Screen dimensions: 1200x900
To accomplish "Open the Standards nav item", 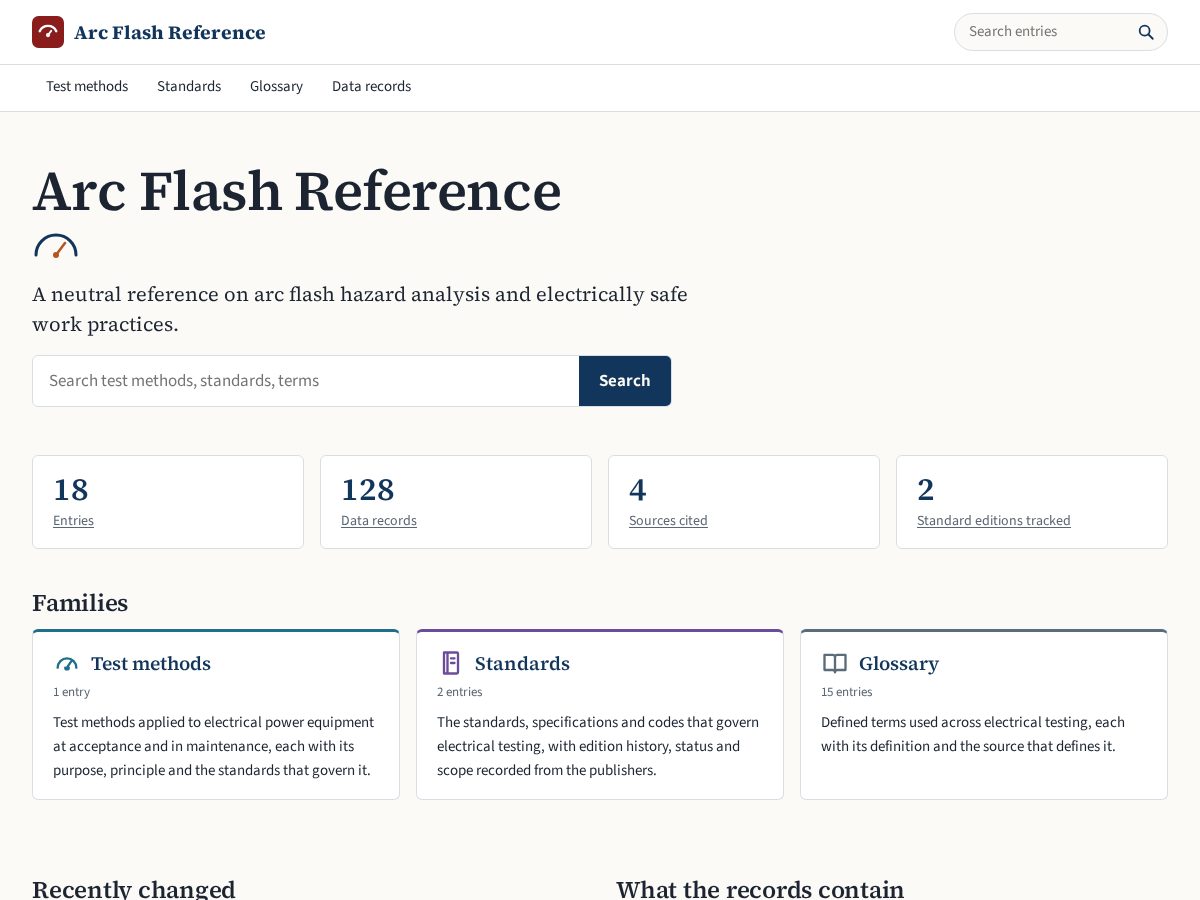I will pyautogui.click(x=189, y=87).
